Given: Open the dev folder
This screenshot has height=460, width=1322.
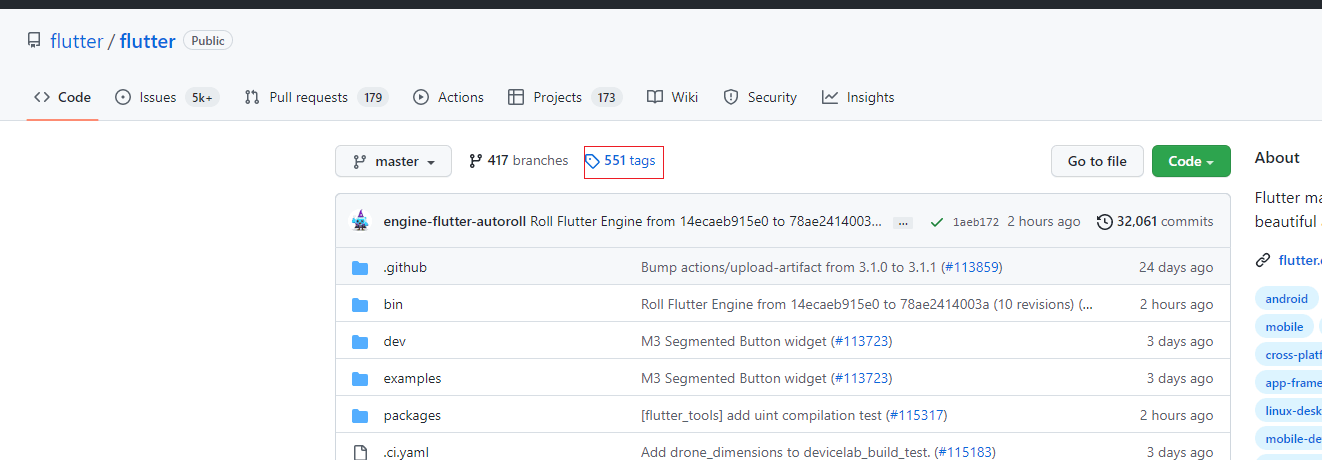Looking at the screenshot, I should click(x=395, y=341).
